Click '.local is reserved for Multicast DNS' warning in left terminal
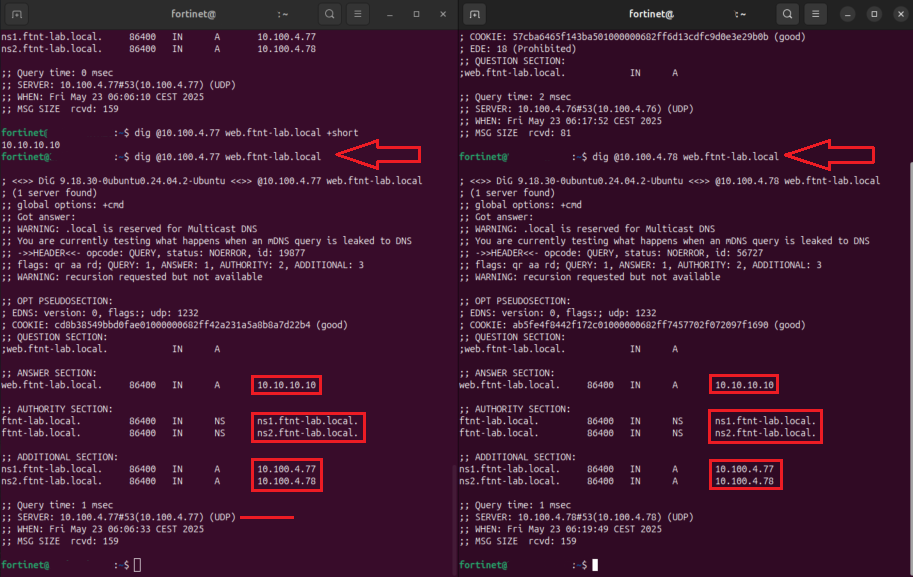The height and width of the screenshot is (577, 913). 129,229
